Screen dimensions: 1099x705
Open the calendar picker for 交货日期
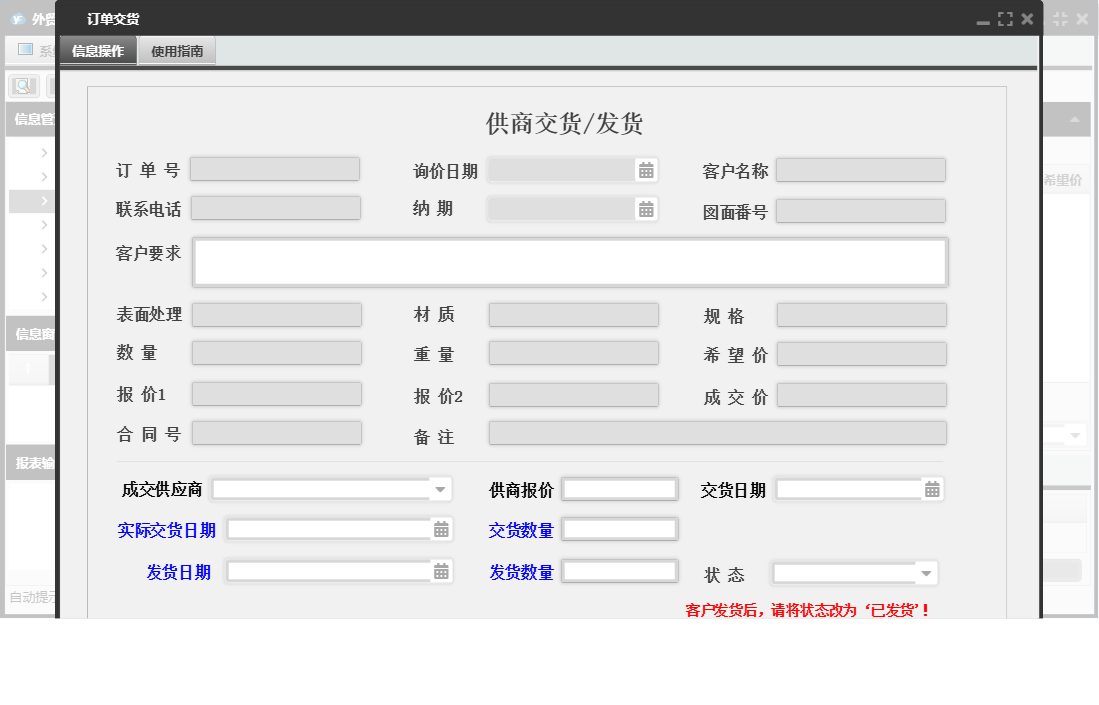tap(931, 489)
